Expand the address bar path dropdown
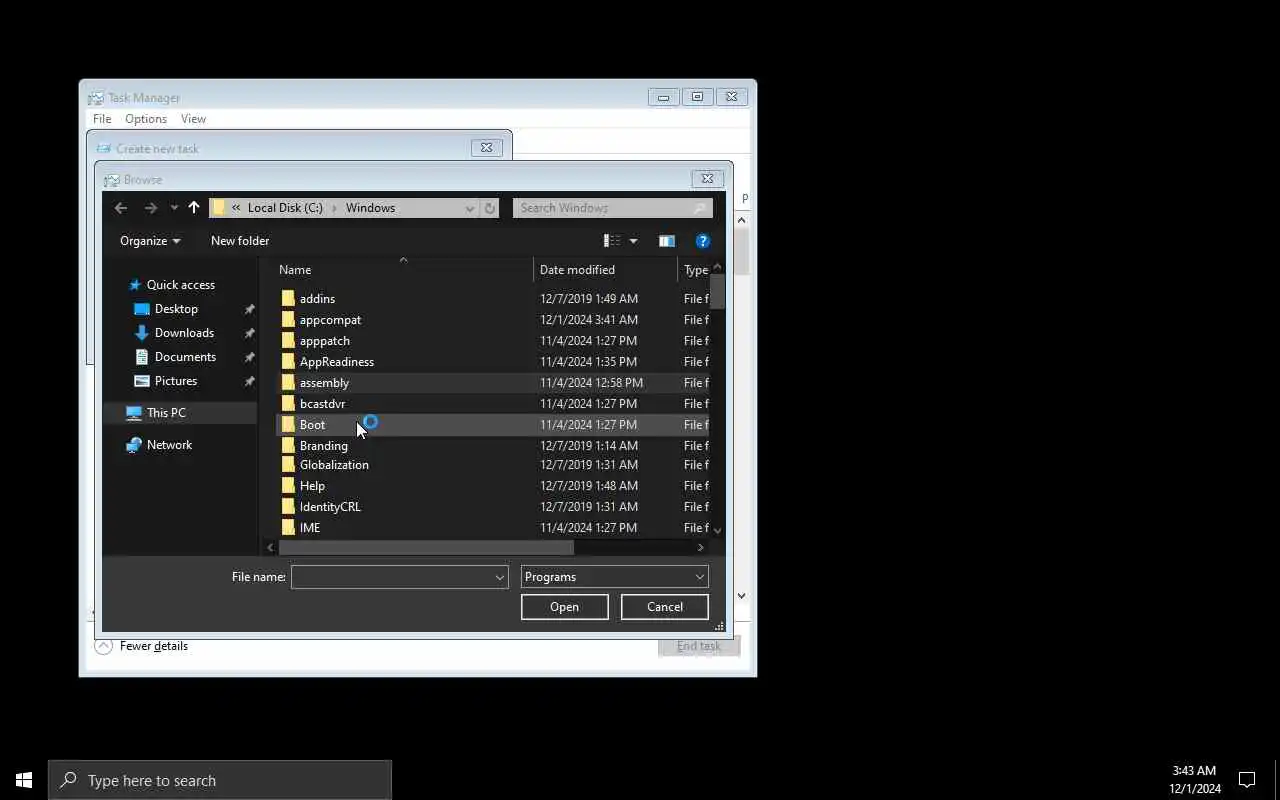 [469, 208]
